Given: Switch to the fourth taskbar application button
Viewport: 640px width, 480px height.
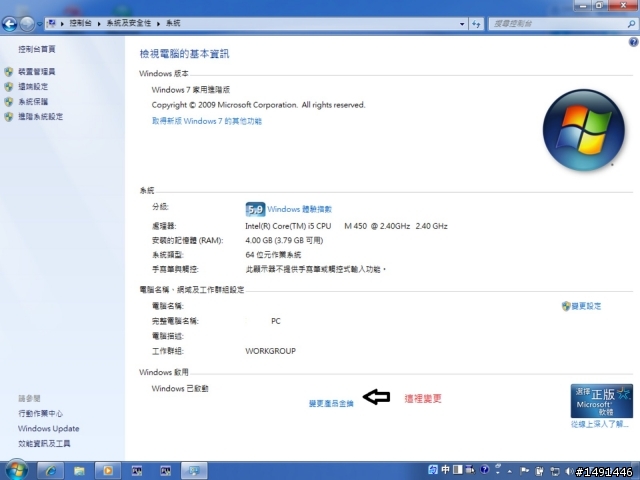Looking at the screenshot, I should [137, 471].
